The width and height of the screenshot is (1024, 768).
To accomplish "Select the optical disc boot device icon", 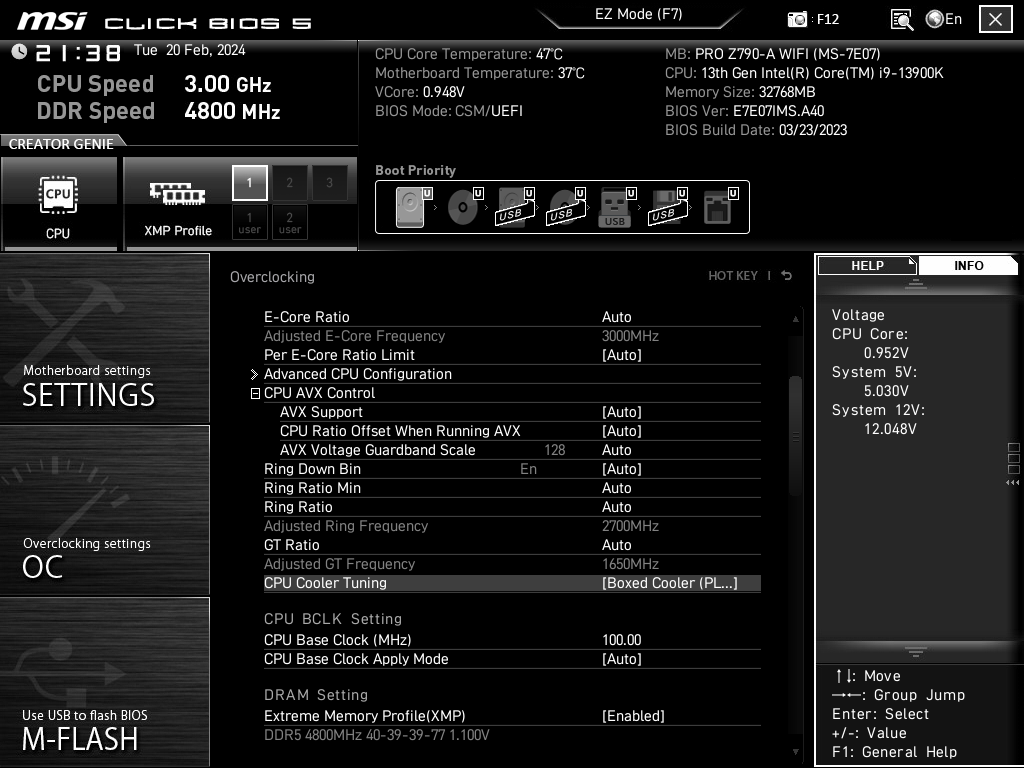I will [x=465, y=207].
